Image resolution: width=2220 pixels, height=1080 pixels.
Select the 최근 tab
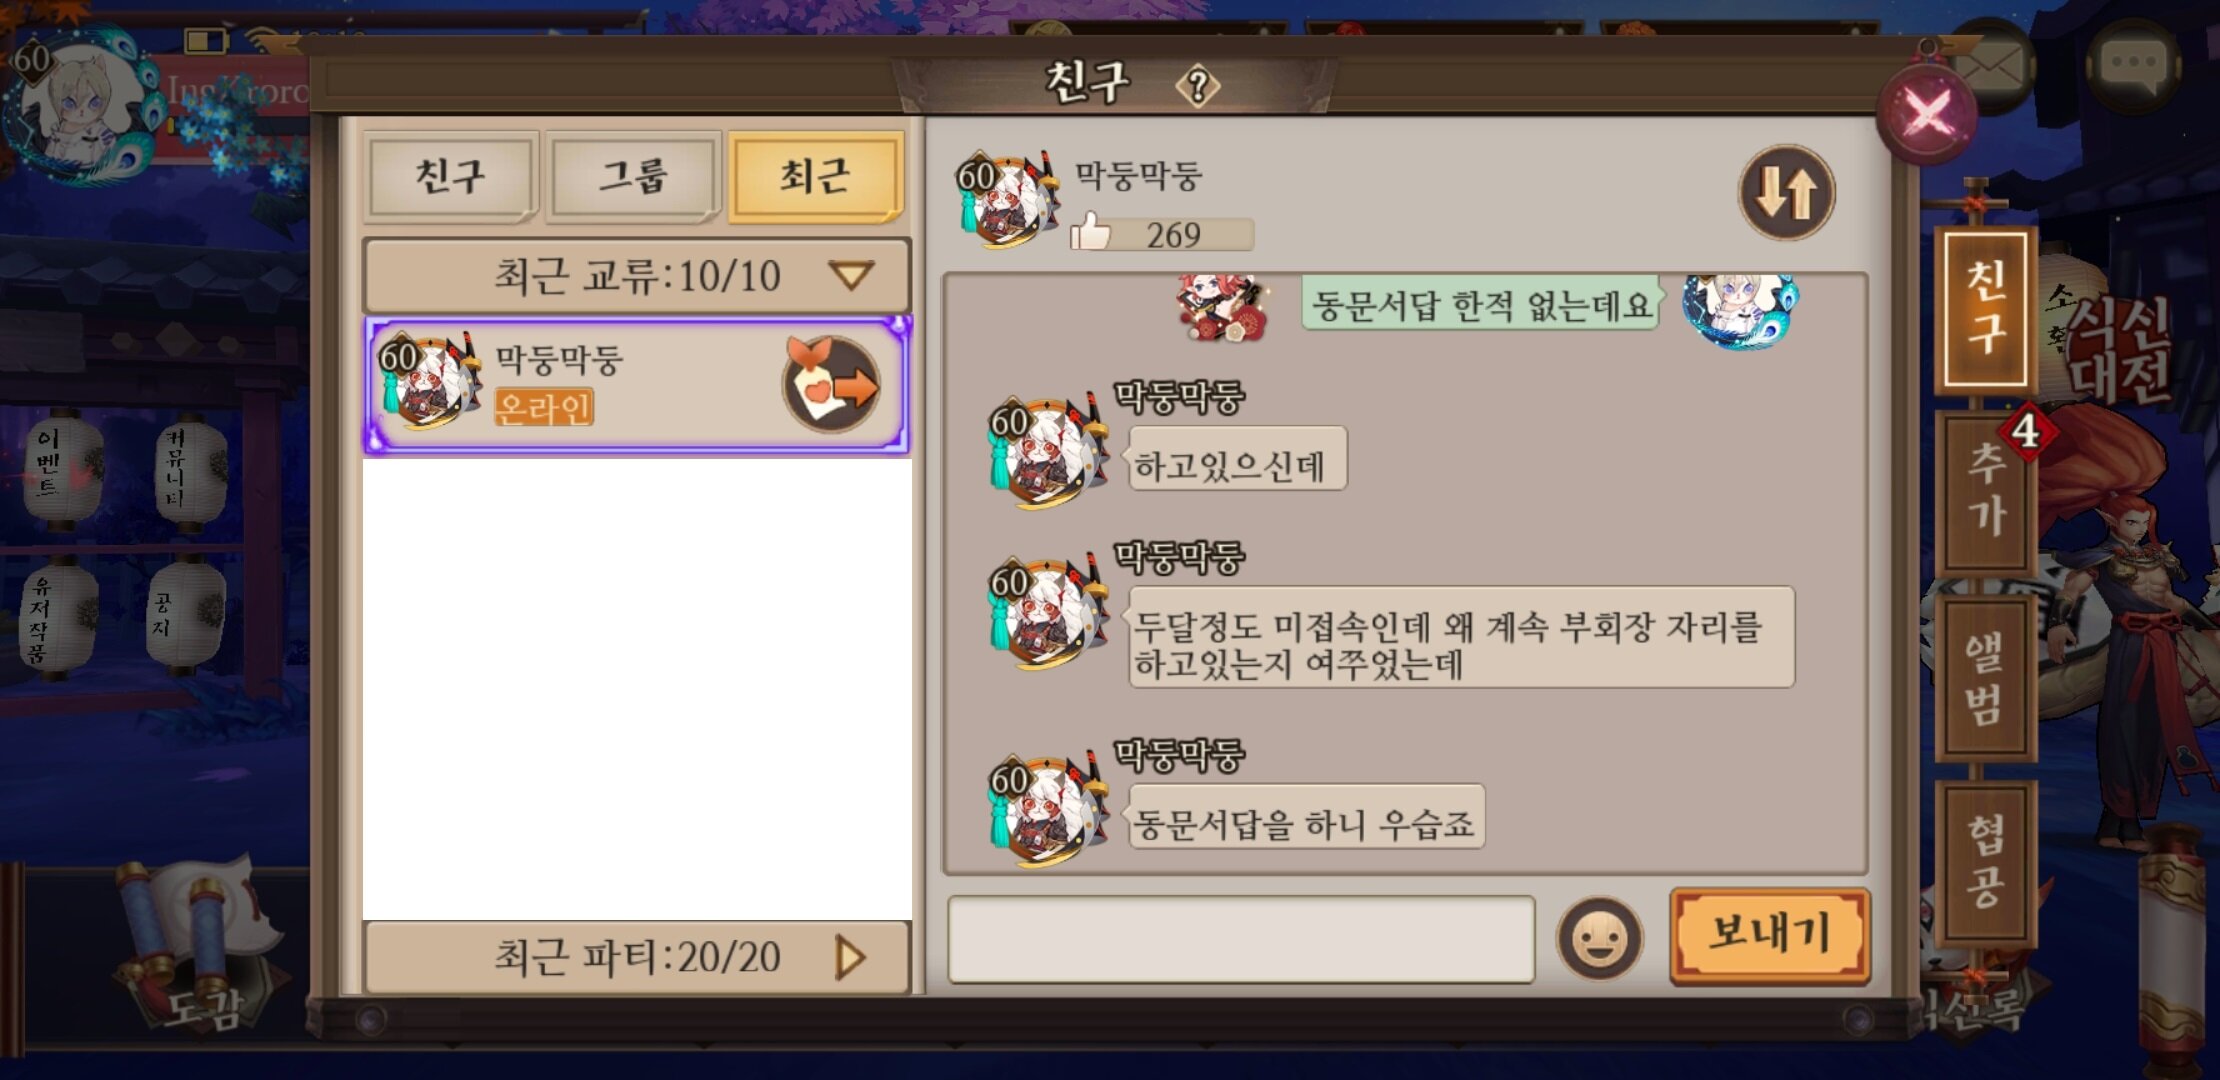click(x=815, y=176)
